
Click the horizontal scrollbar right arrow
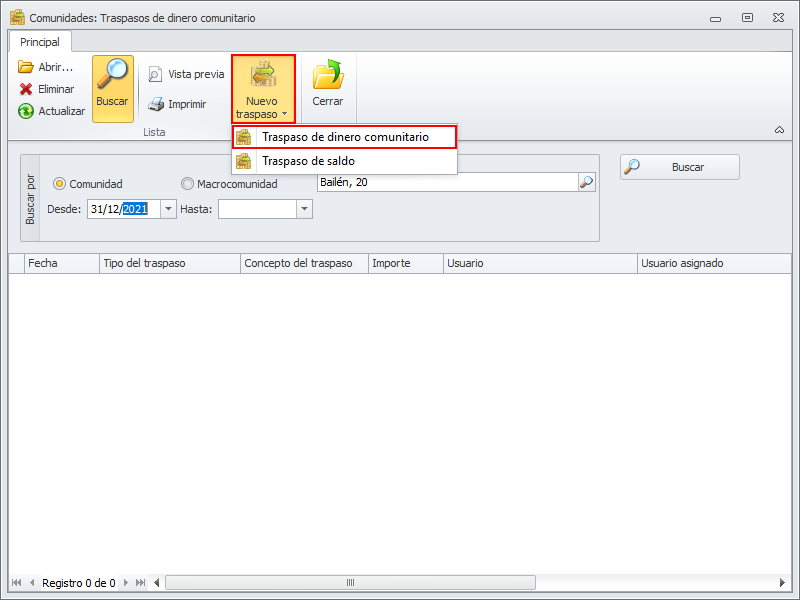(x=782, y=583)
